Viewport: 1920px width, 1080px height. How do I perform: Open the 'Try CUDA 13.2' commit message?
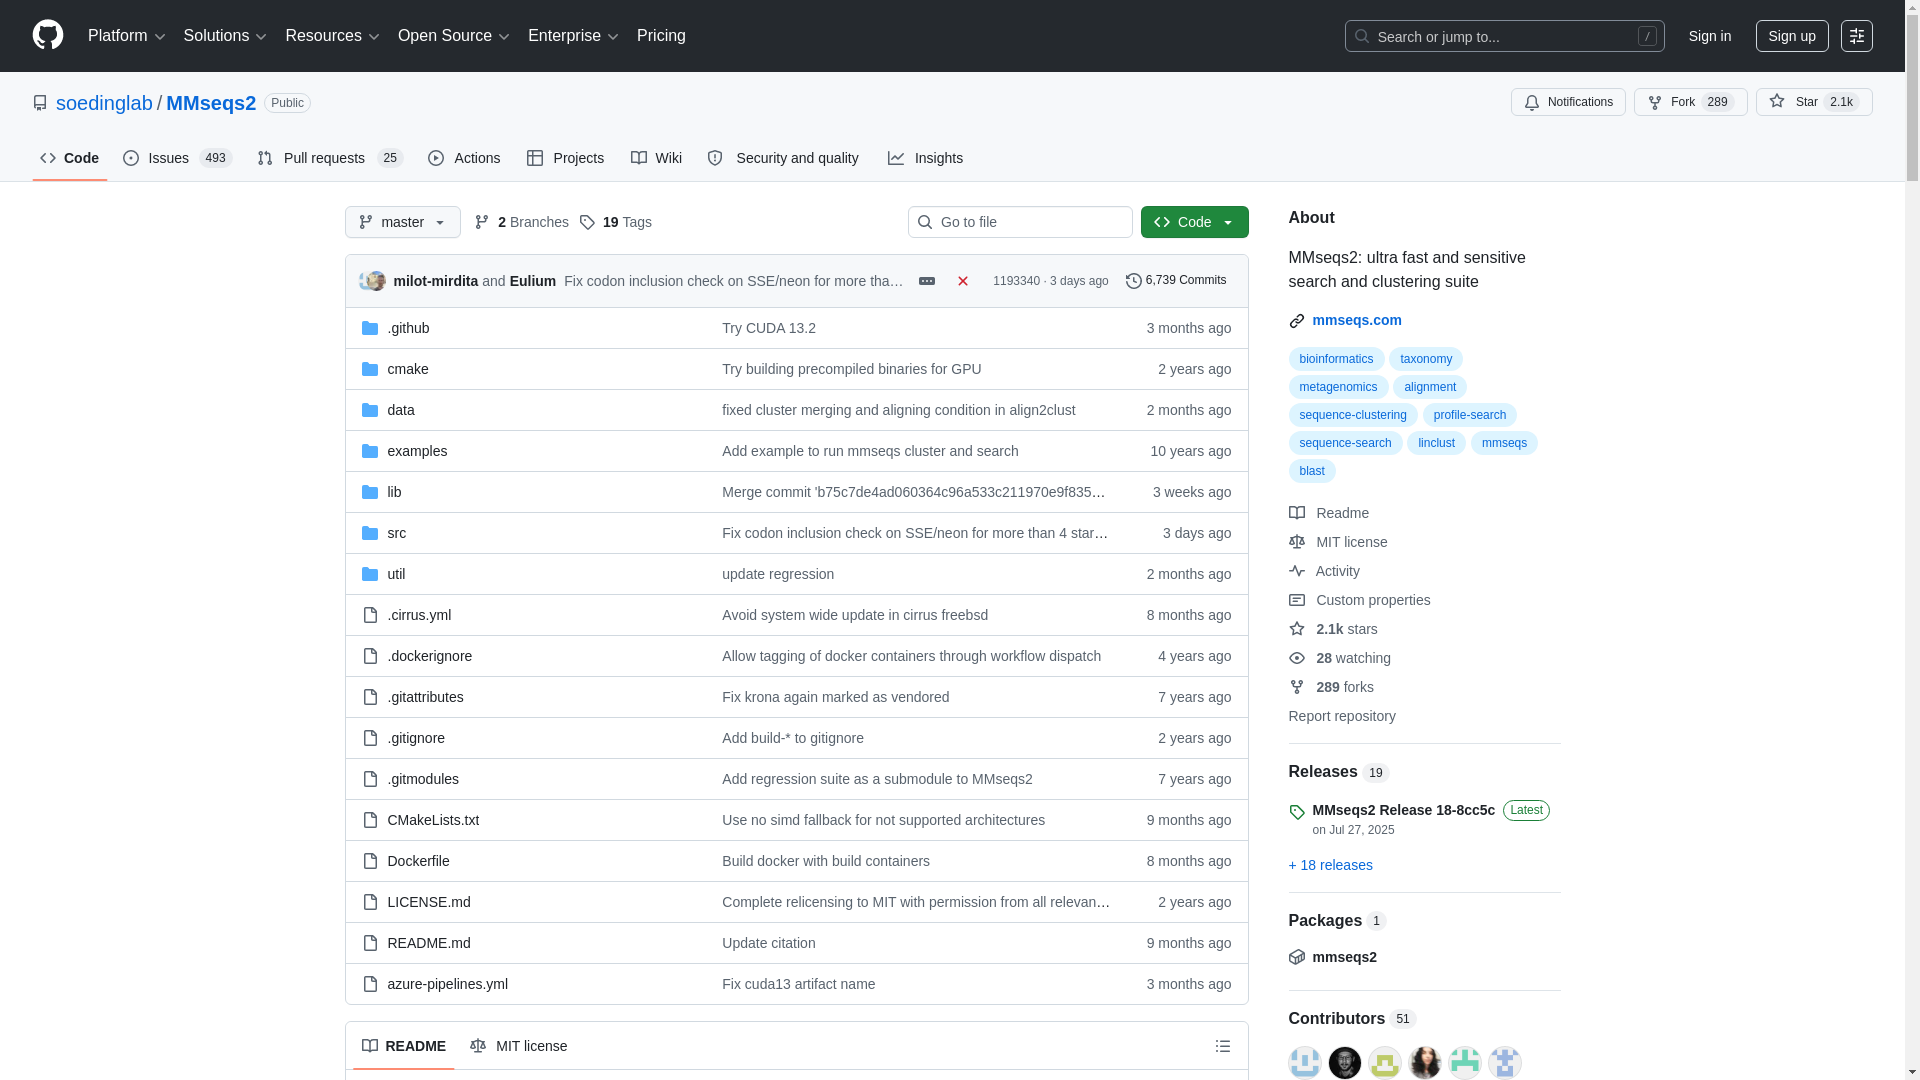(769, 328)
